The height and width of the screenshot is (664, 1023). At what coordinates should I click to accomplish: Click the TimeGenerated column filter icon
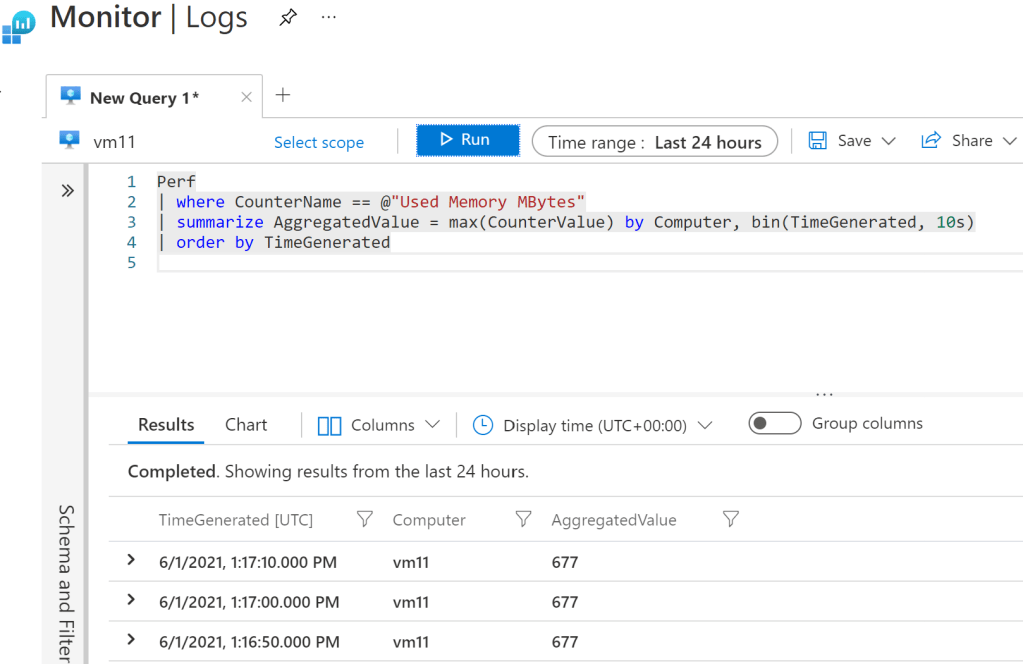(365, 519)
